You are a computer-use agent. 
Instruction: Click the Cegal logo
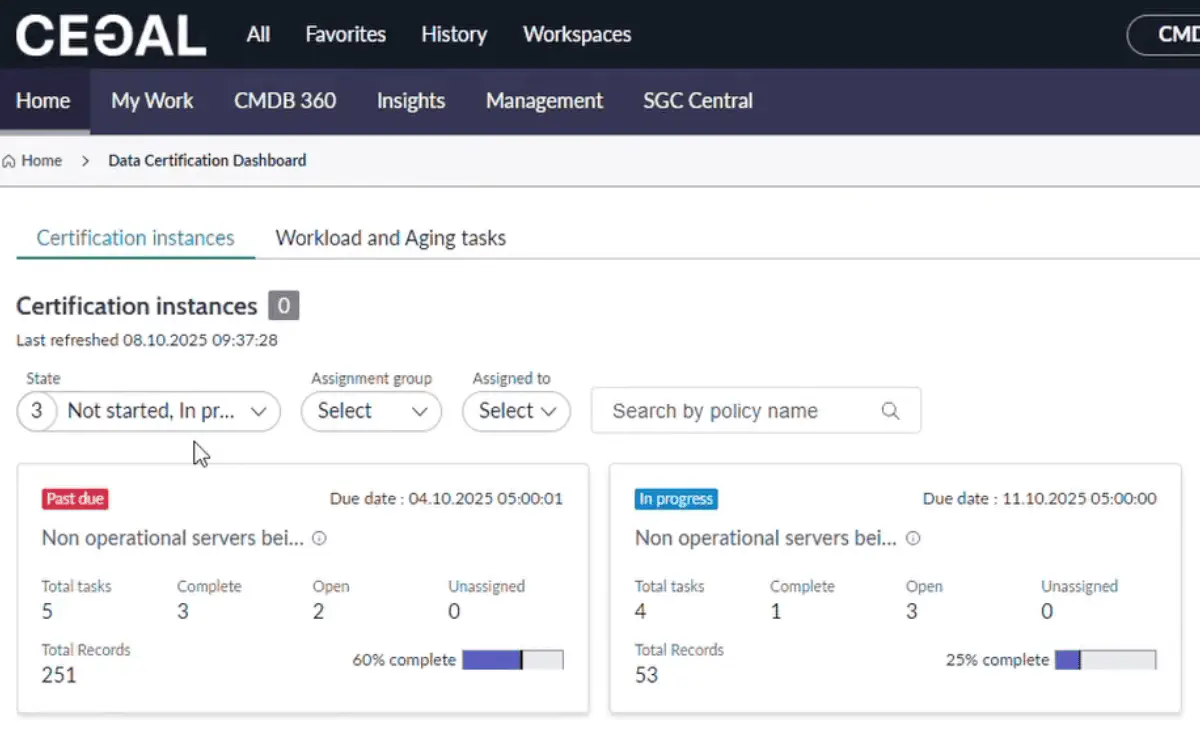[110, 35]
